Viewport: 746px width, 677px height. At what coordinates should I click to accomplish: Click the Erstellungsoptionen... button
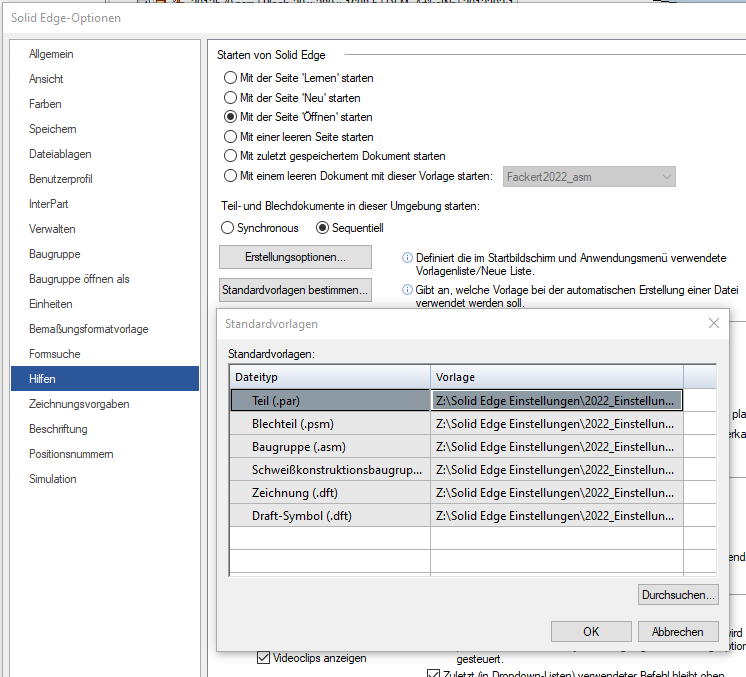[x=295, y=257]
